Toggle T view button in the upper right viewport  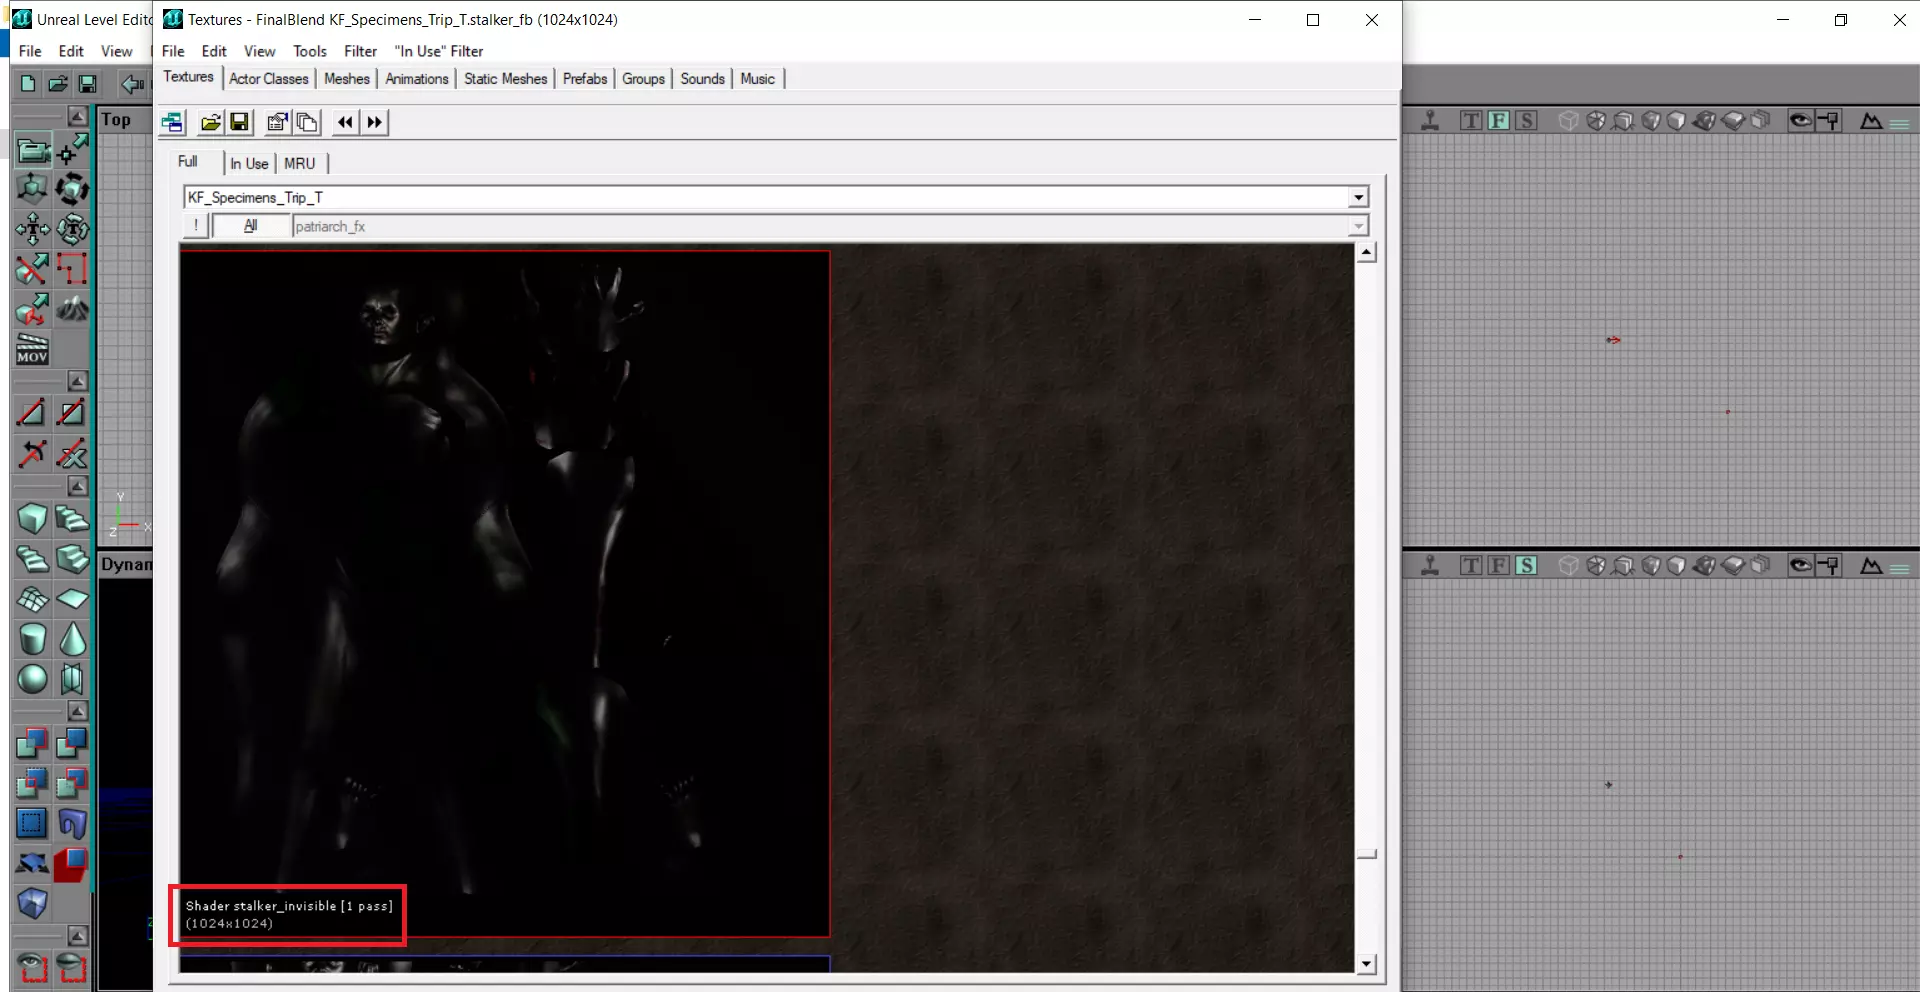(x=1471, y=121)
